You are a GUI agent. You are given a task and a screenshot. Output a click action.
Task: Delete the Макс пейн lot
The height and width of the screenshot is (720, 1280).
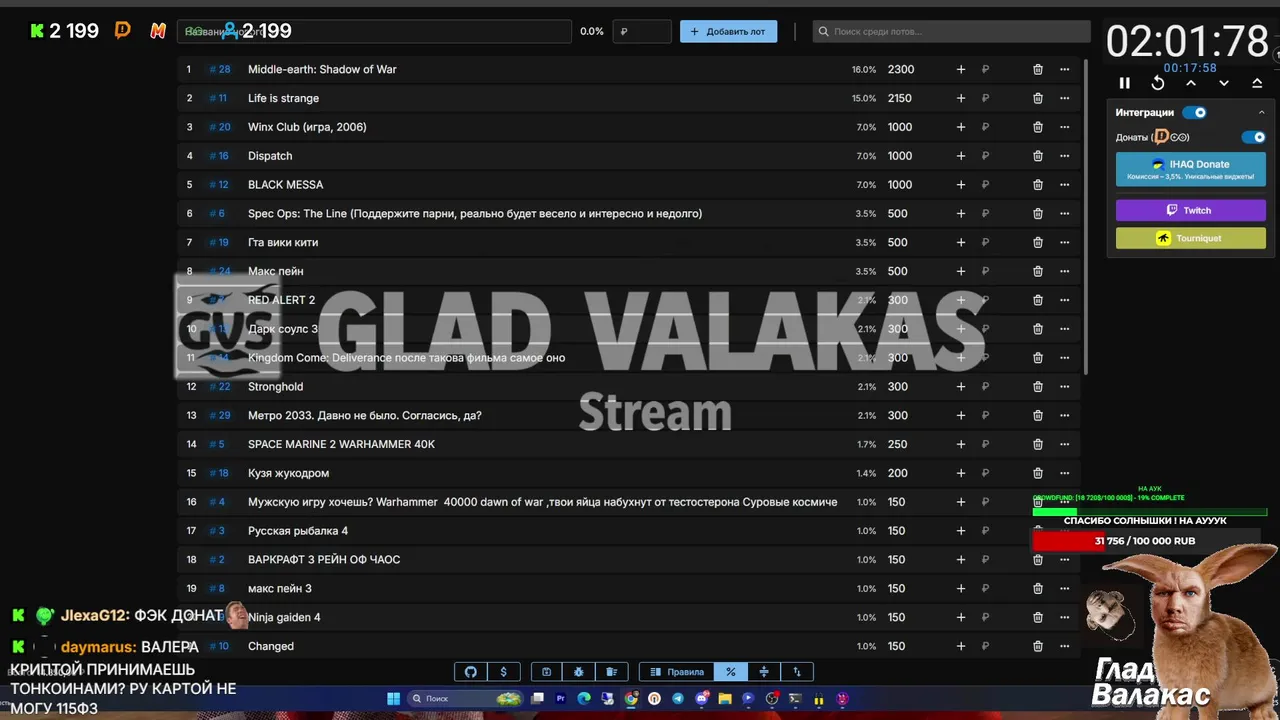(x=1038, y=271)
